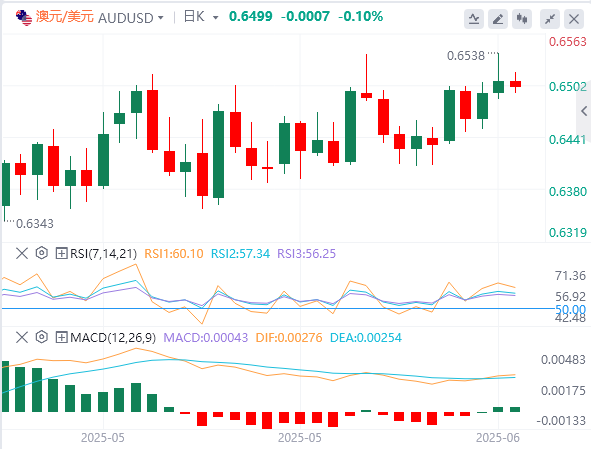Click the AUD/USD currency flag icon
591x449 pixels.
pos(24,17)
